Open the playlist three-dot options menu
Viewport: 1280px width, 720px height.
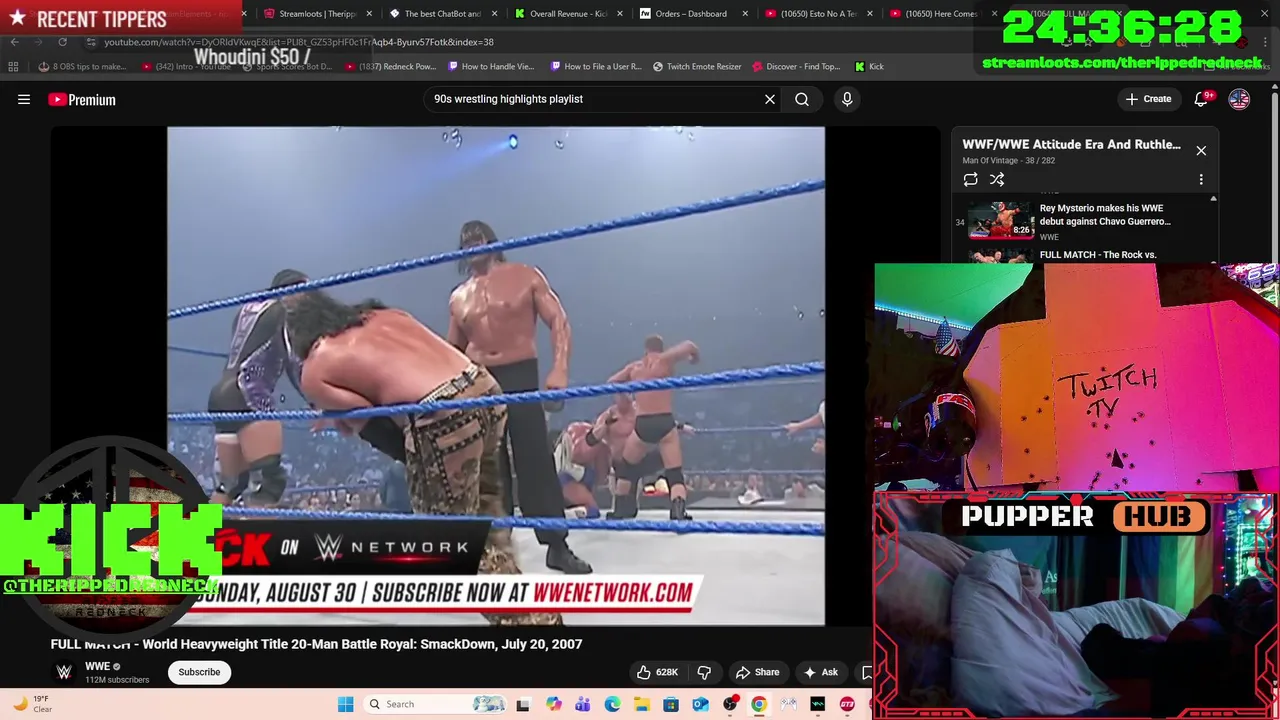tap(1201, 180)
